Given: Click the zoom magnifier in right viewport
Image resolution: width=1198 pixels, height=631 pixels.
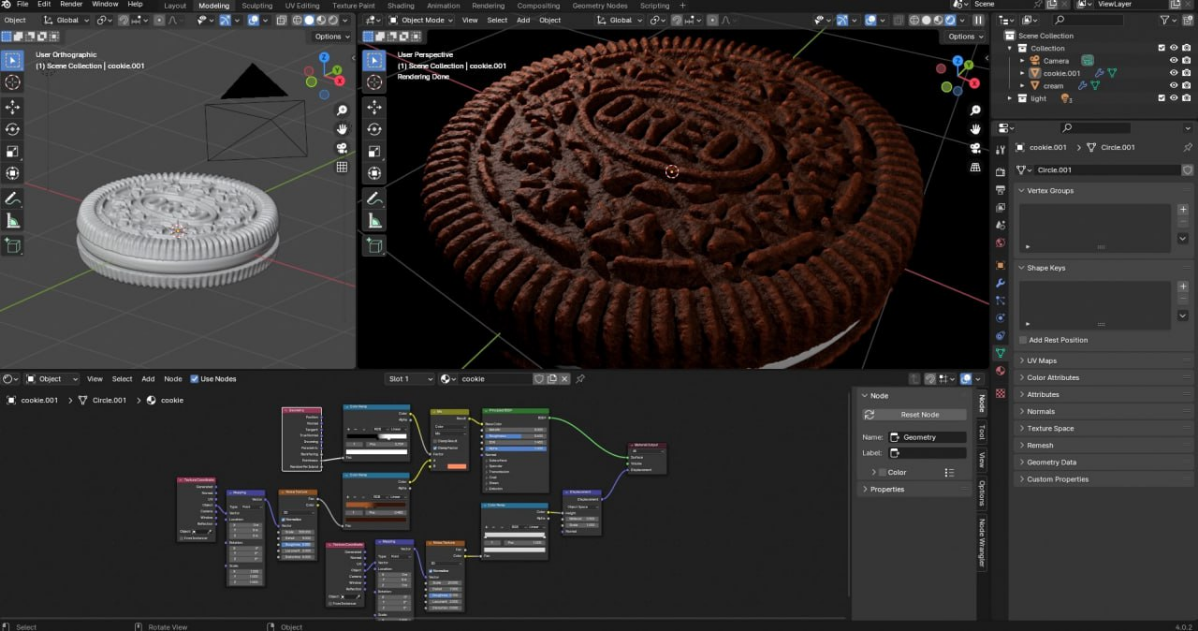Looking at the screenshot, I should coord(975,111).
